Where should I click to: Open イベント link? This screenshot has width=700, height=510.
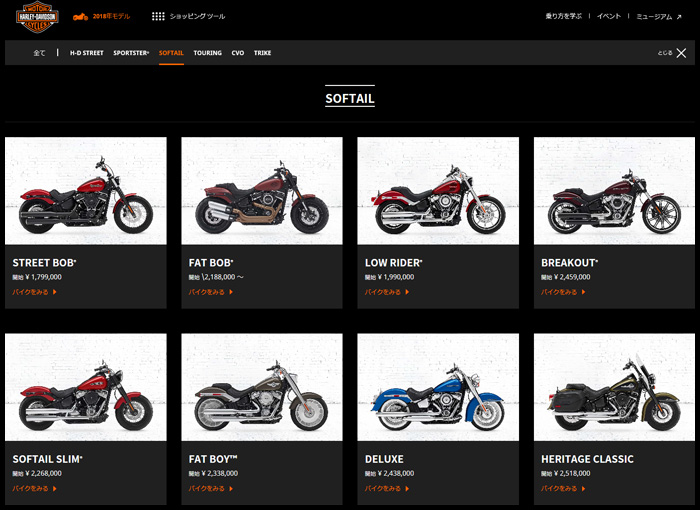pyautogui.click(x=609, y=16)
